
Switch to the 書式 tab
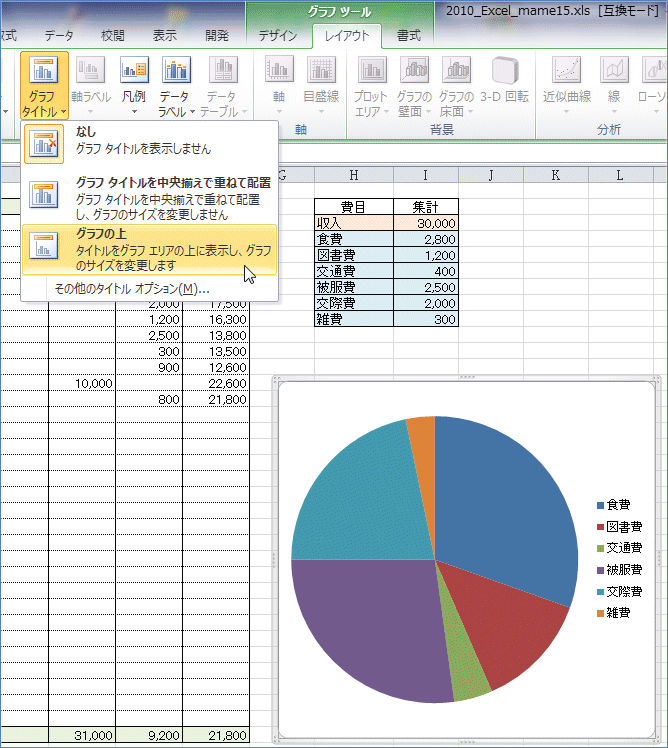tap(409, 36)
